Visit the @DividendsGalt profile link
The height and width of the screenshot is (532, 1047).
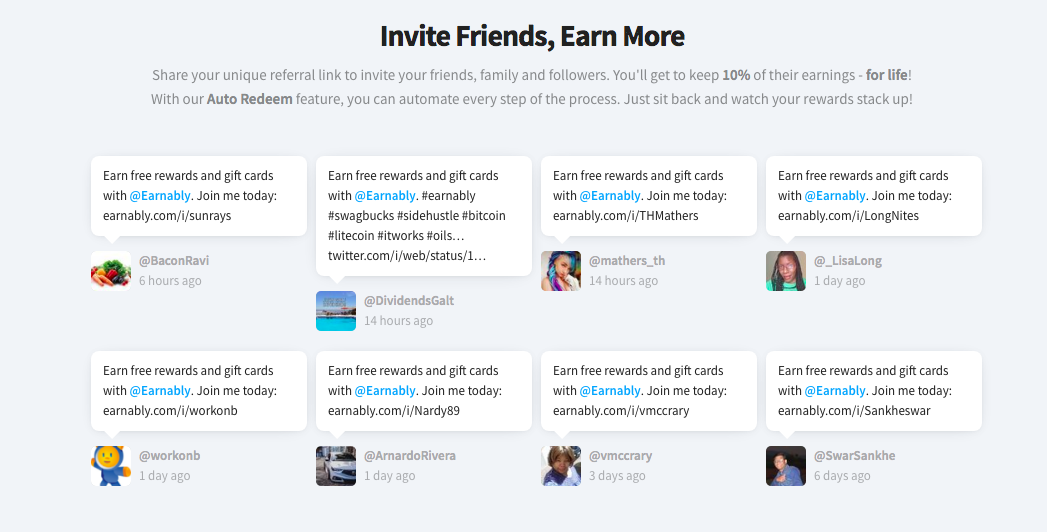(409, 301)
